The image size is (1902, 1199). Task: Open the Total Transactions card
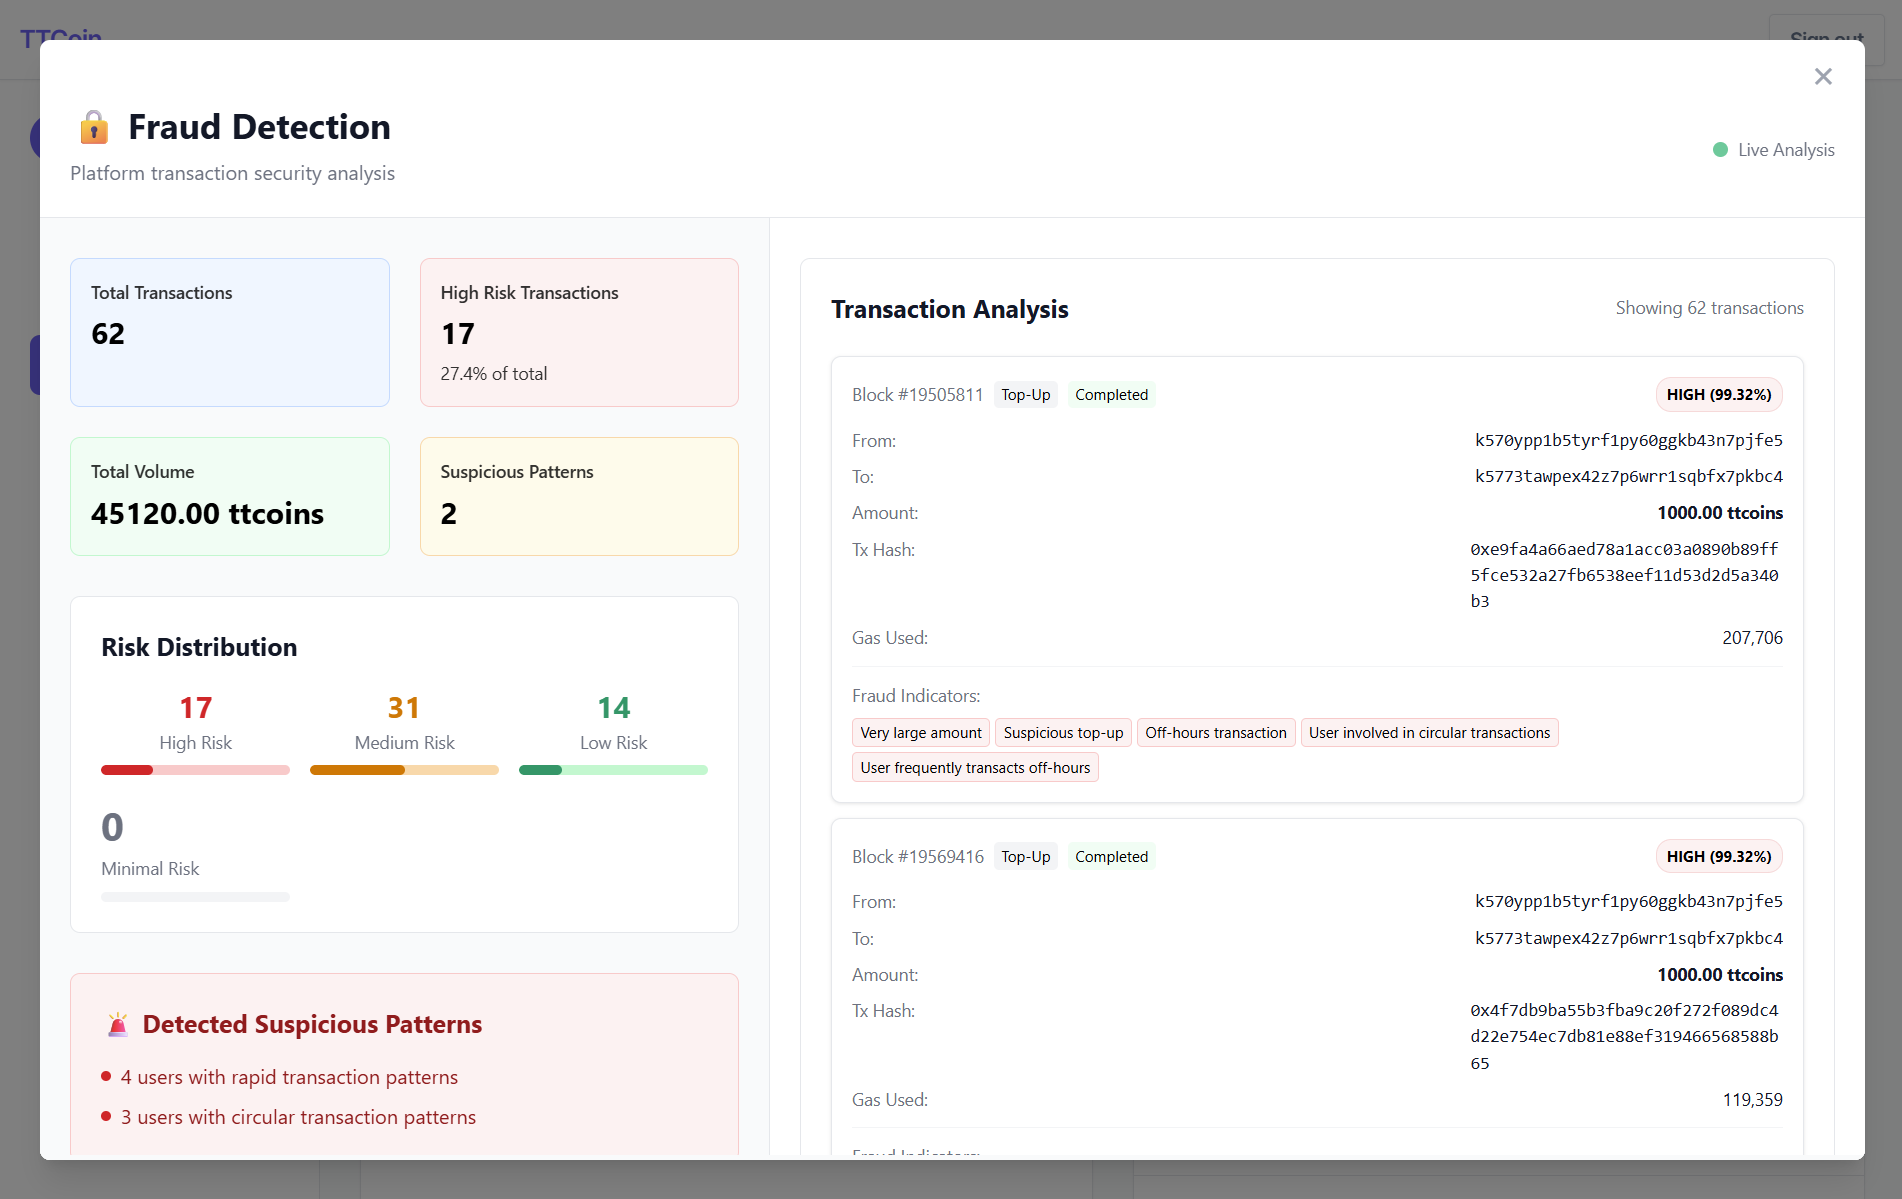click(x=230, y=332)
